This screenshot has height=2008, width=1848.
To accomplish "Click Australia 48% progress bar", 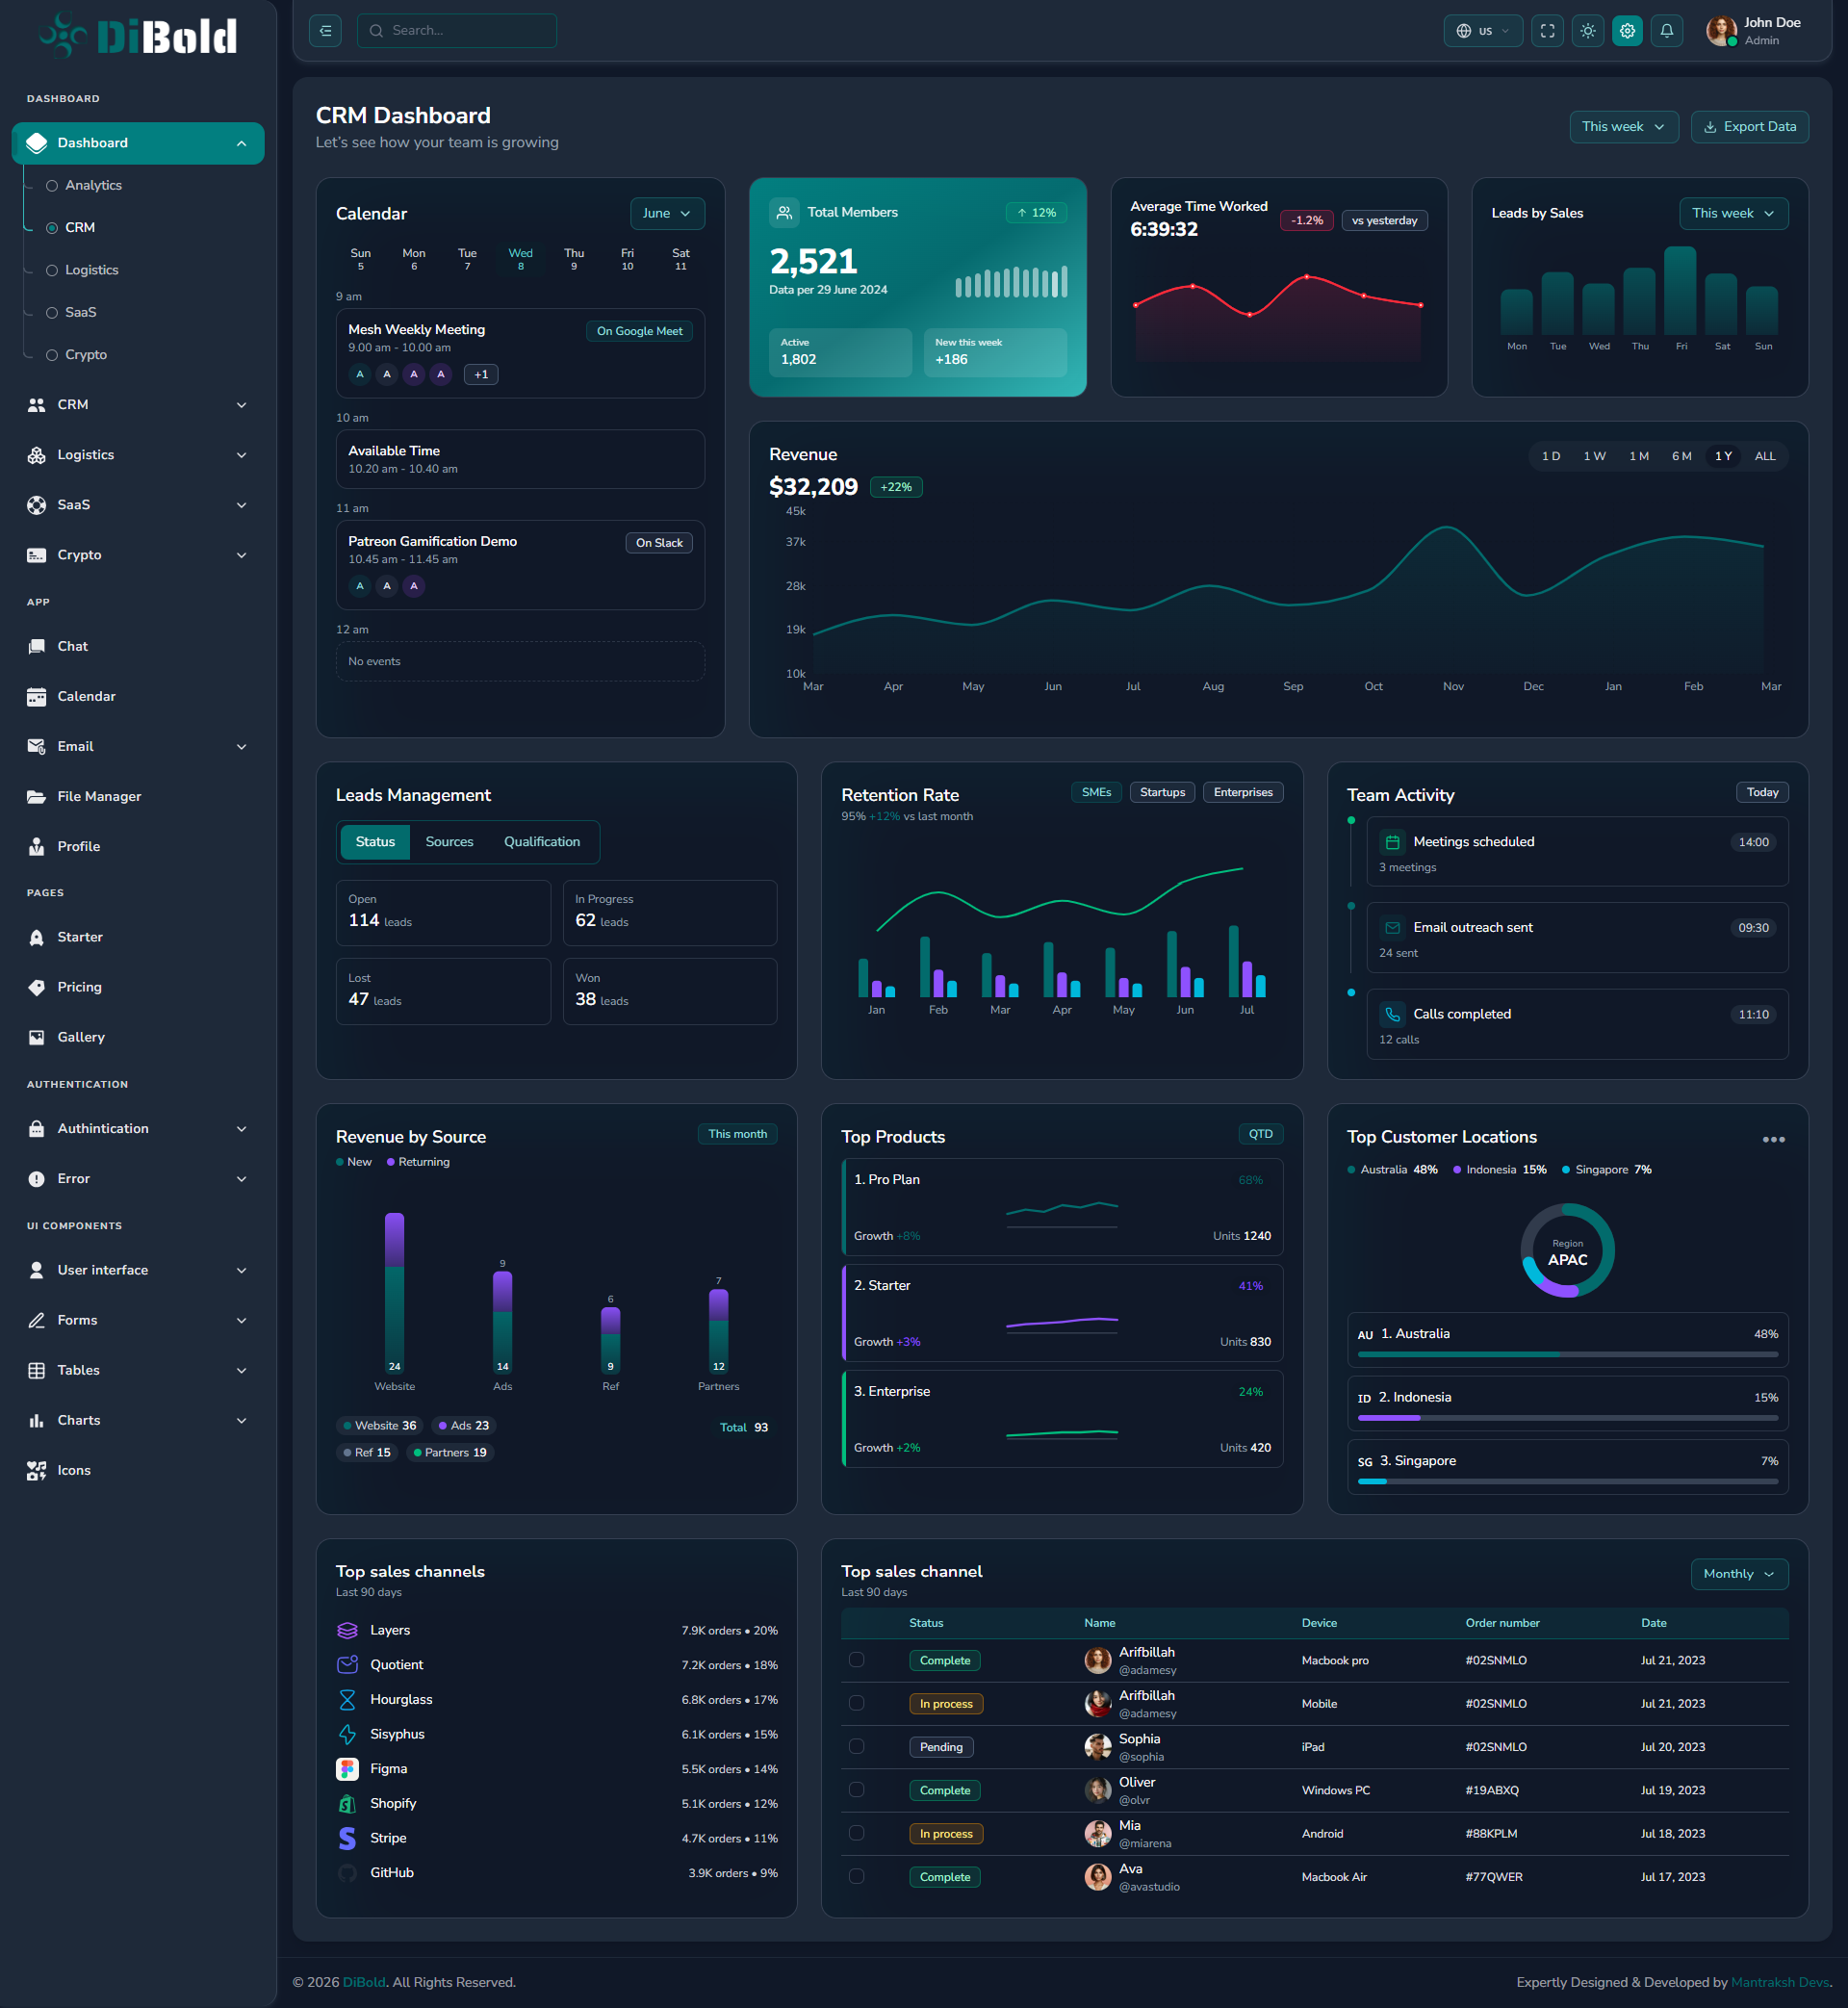I will (x=1567, y=1354).
